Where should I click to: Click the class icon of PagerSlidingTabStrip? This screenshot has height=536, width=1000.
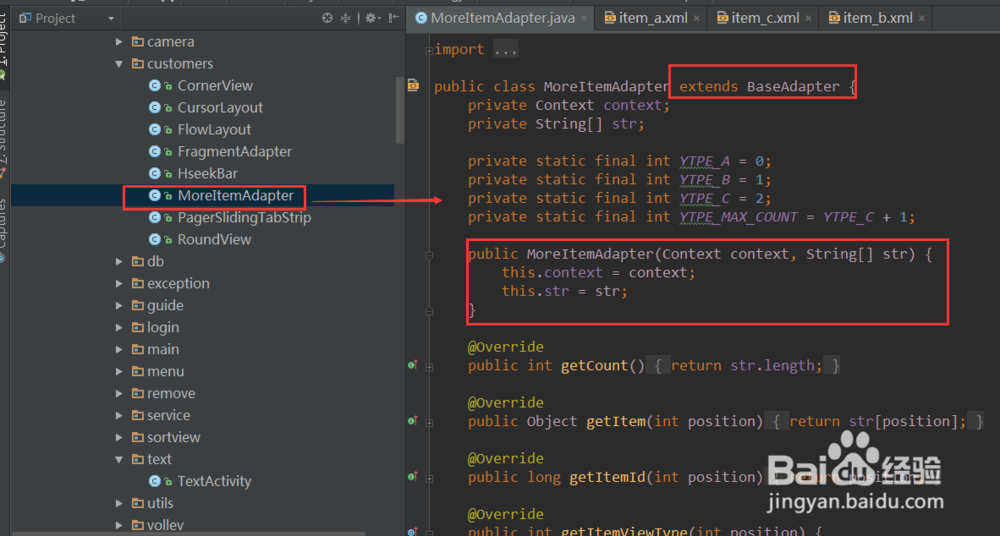coord(154,218)
